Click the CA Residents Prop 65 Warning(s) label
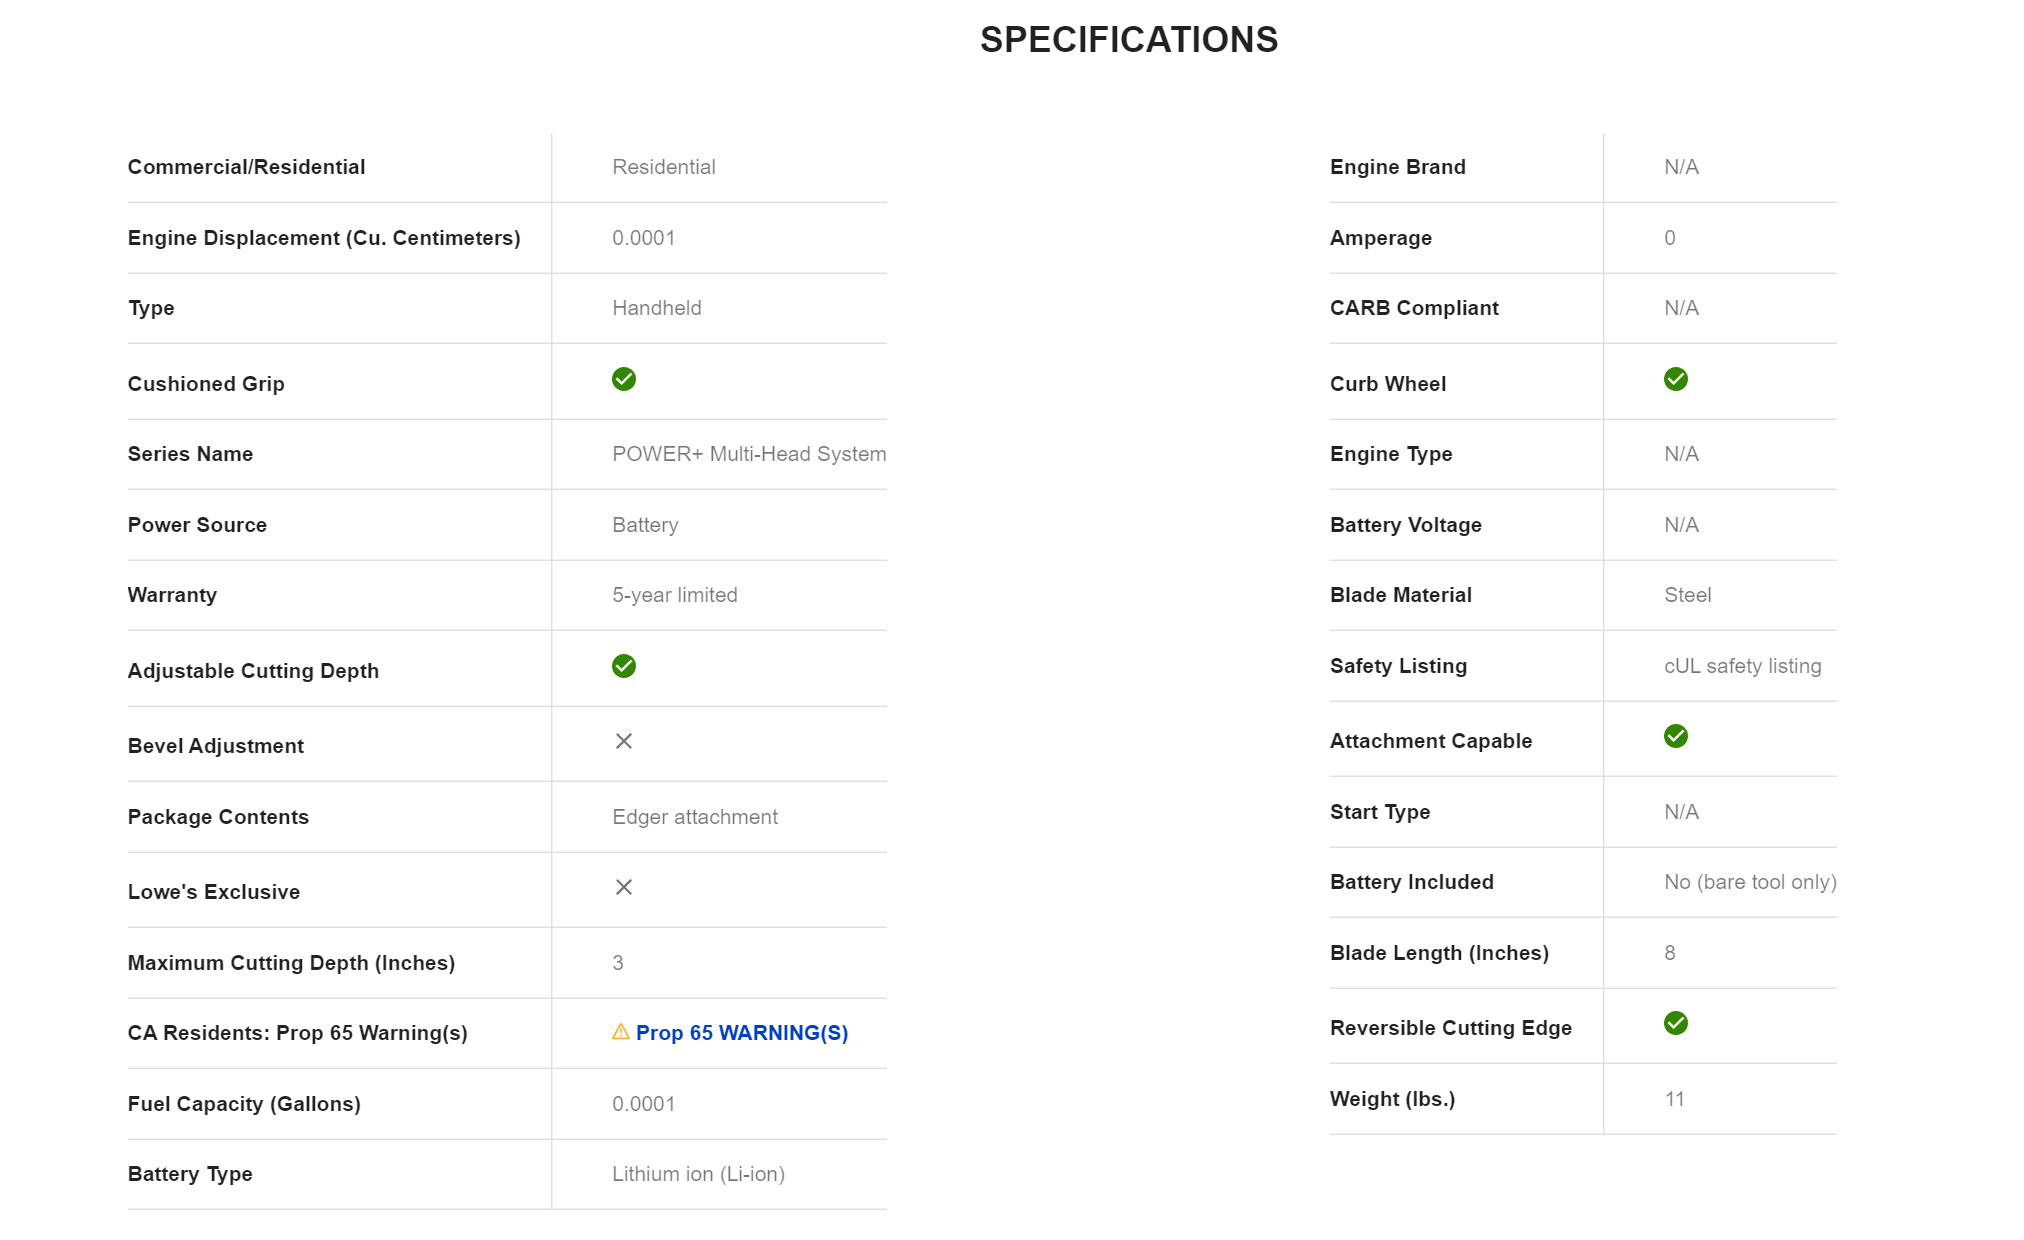 [x=298, y=1033]
